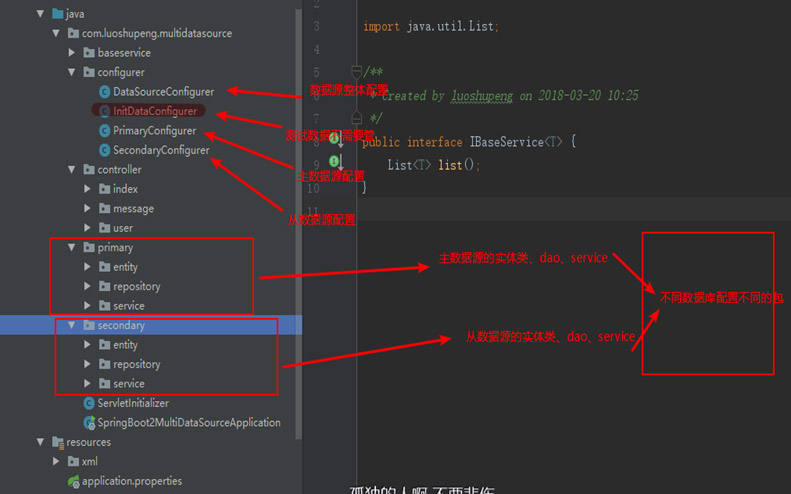The width and height of the screenshot is (791, 494).
Task: Click the xml folder icon
Action: click(x=73, y=461)
